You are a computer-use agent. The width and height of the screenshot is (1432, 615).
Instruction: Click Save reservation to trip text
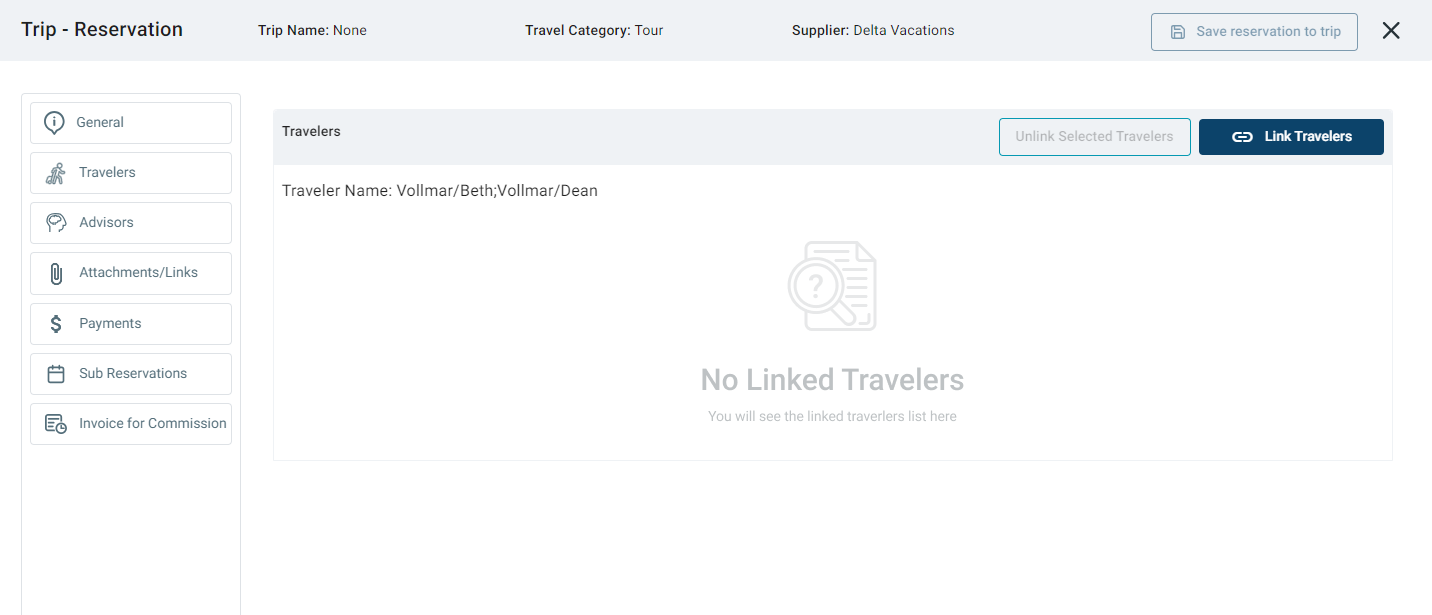pyautogui.click(x=1268, y=32)
